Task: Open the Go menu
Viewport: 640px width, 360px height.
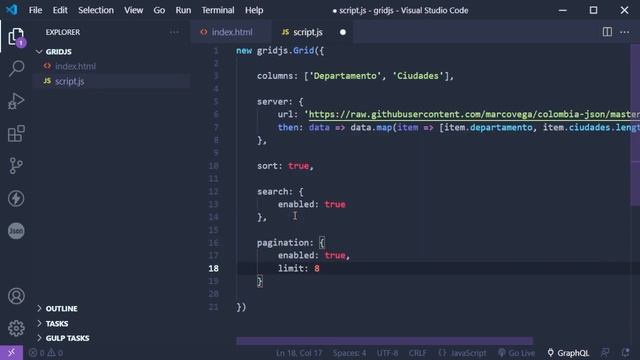Action: pyautogui.click(x=159, y=10)
